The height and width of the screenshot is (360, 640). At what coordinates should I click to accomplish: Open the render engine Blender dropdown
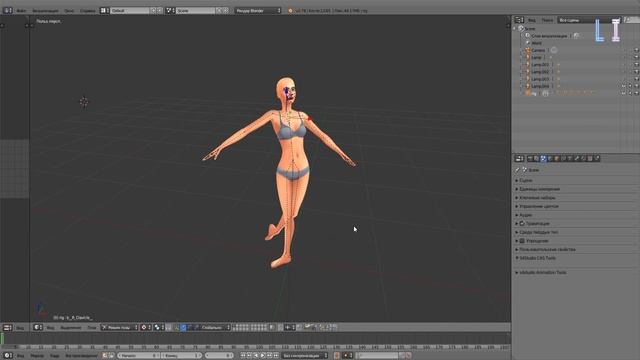pos(258,11)
